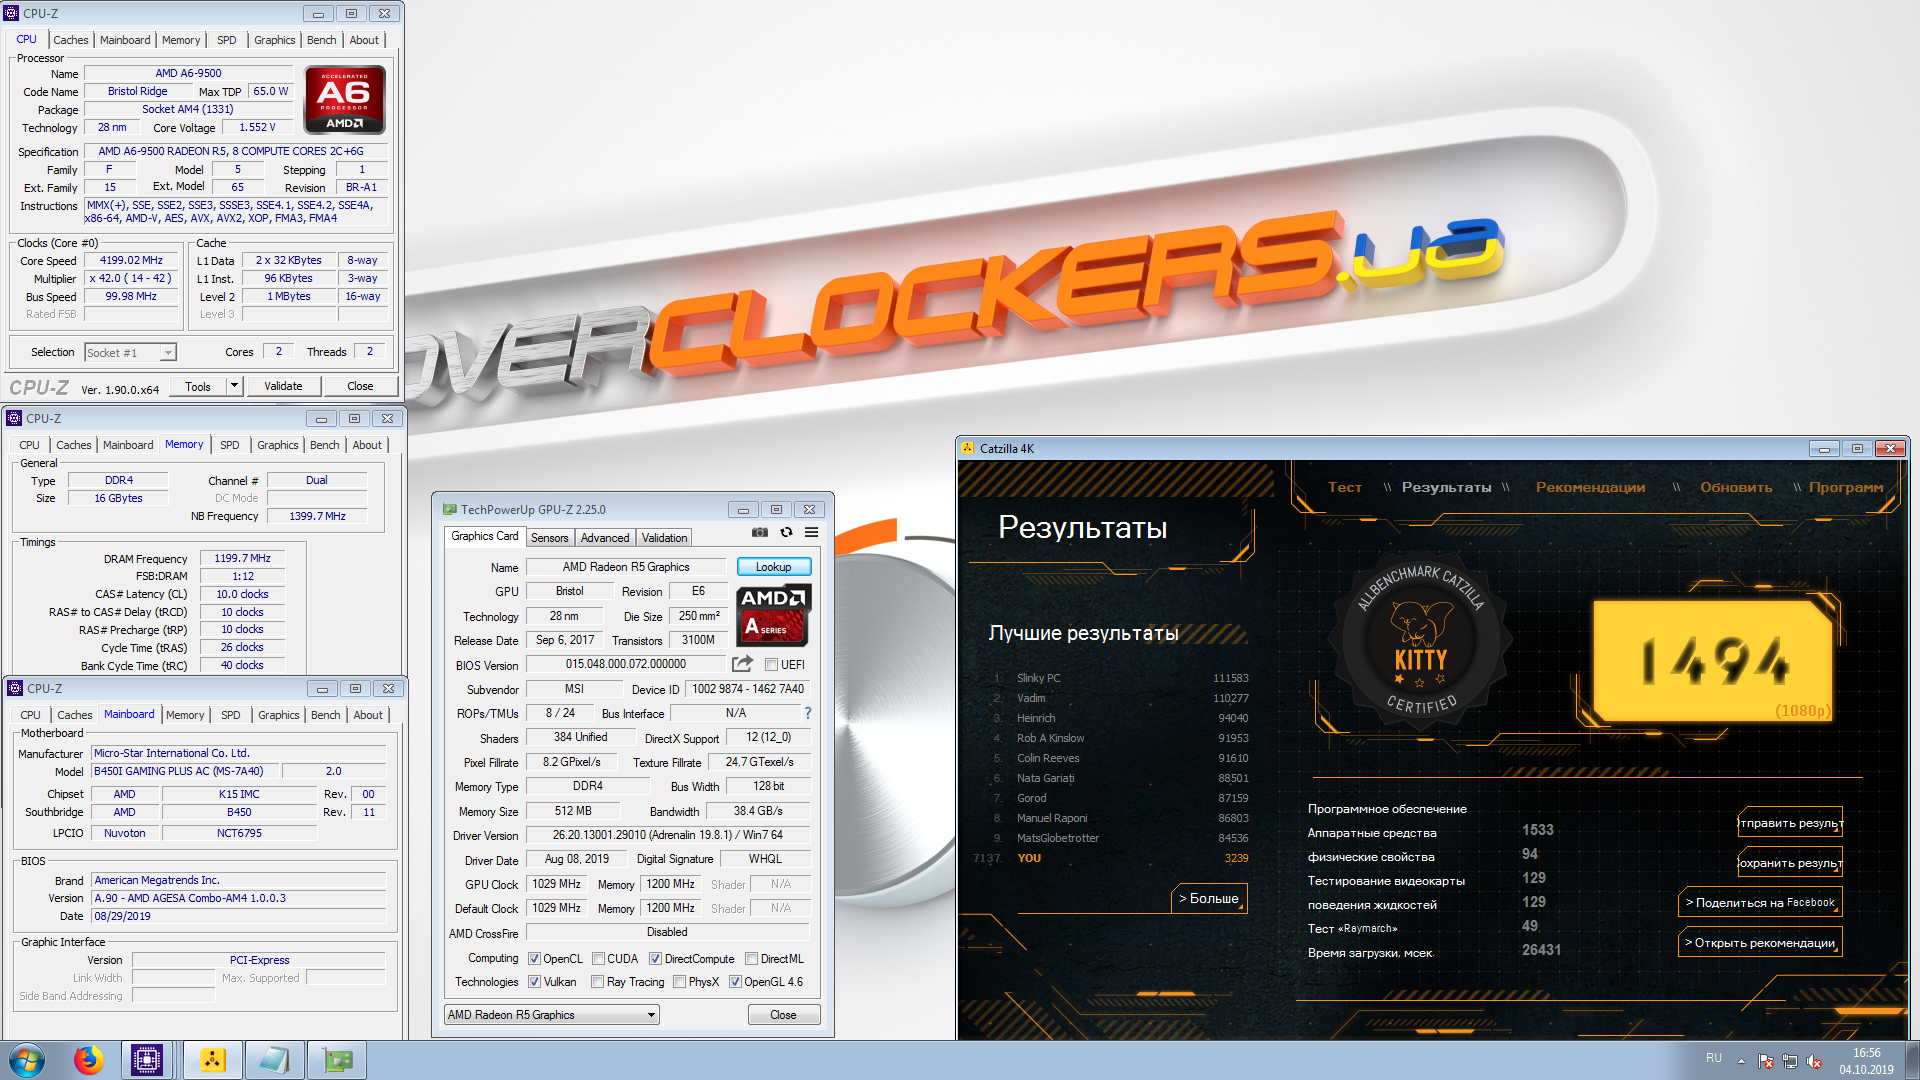Toggle the OpenGL 4.6 checkbox
Image resolution: width=1920 pixels, height=1080 pixels.
(735, 982)
